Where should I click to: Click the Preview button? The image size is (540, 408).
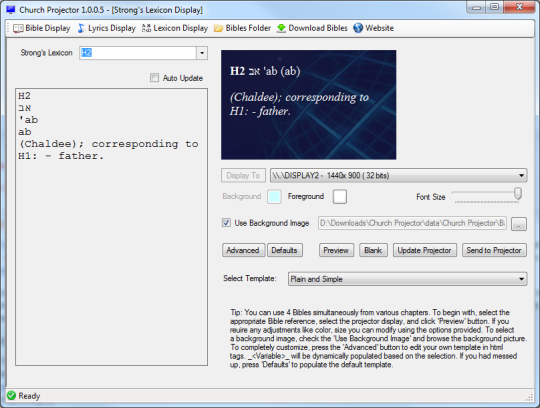pos(336,250)
